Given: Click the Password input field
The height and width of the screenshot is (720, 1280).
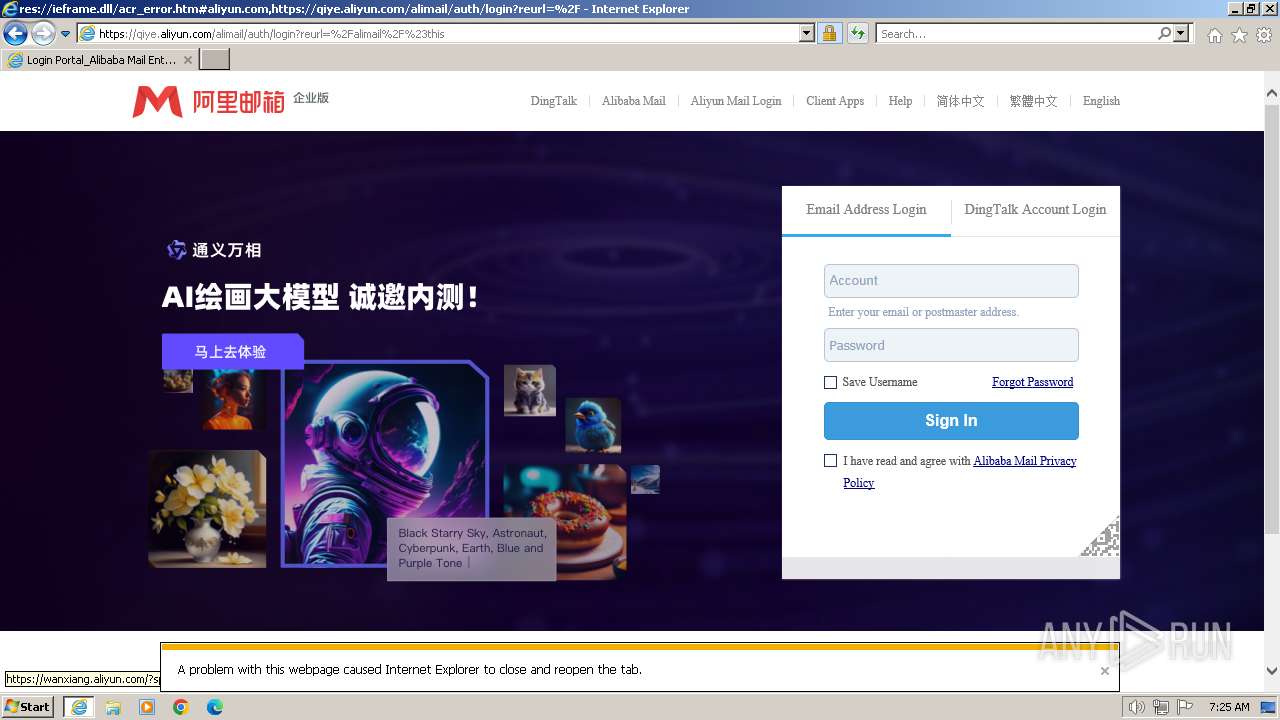Looking at the screenshot, I should tap(951, 346).
